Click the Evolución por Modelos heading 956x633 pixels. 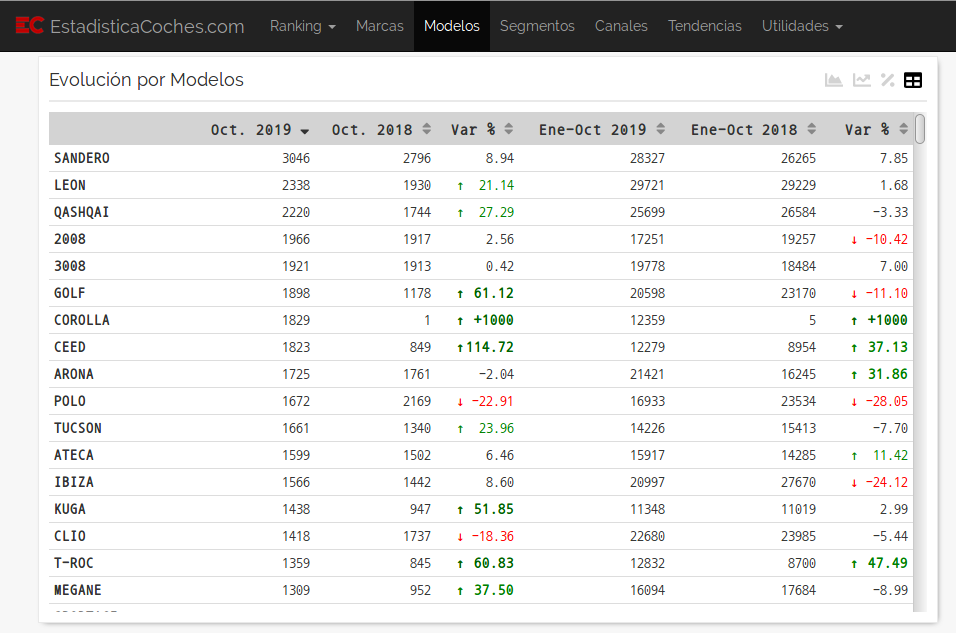pos(146,80)
